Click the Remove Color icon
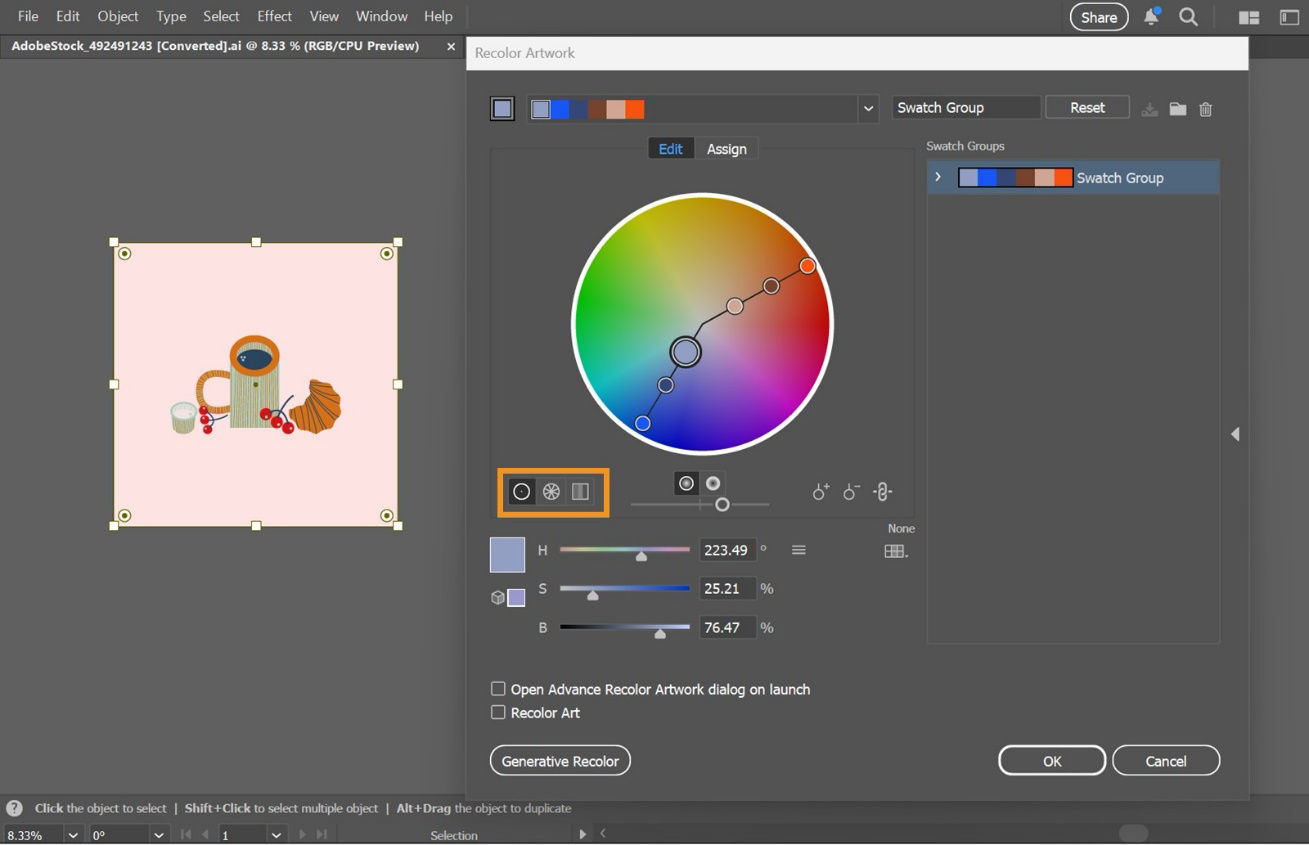The image size is (1309, 845). click(x=851, y=491)
